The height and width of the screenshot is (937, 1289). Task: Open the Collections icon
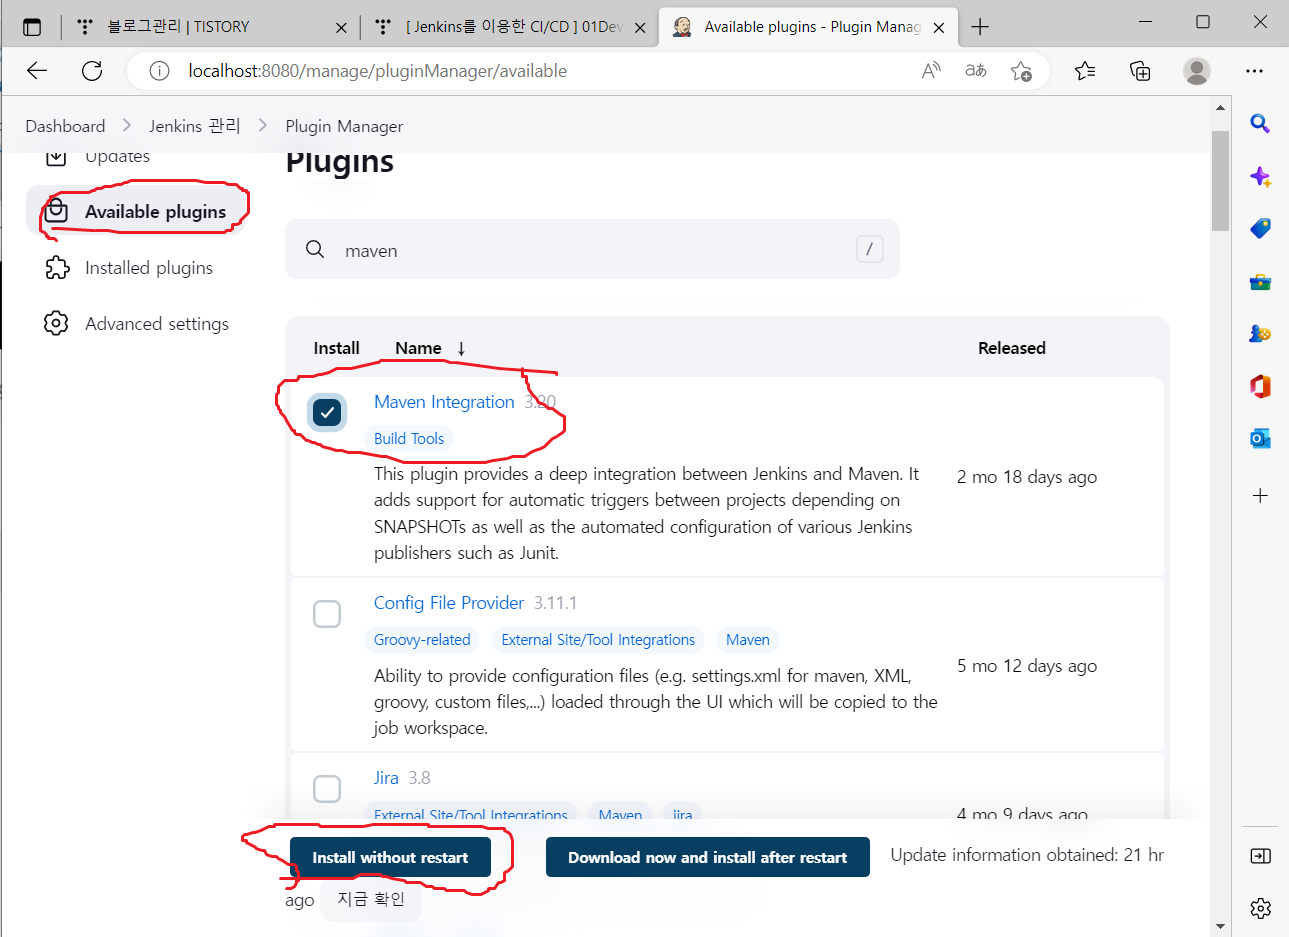pyautogui.click(x=1140, y=70)
